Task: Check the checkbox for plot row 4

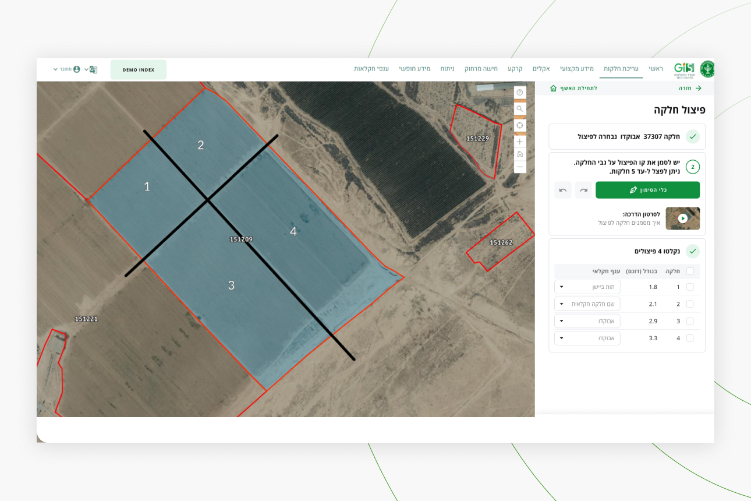Action: click(x=690, y=338)
